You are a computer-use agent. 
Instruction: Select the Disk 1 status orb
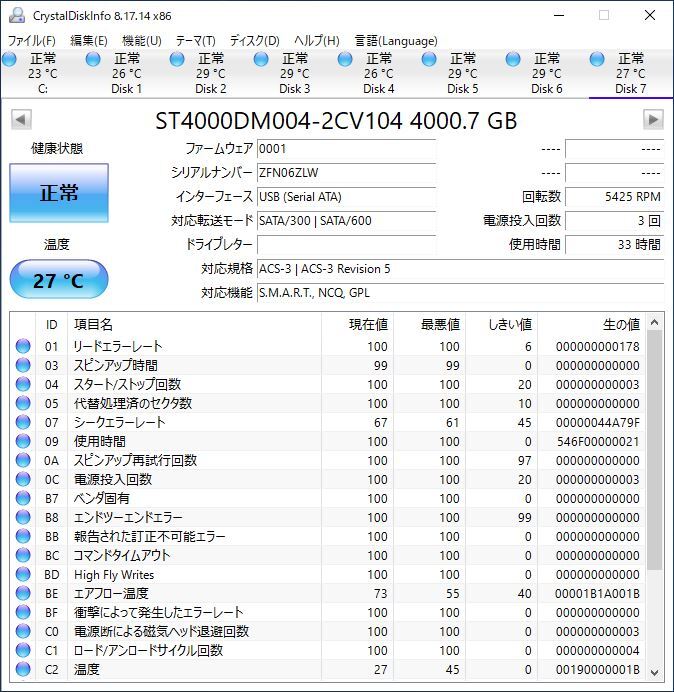pyautogui.click(x=93, y=59)
